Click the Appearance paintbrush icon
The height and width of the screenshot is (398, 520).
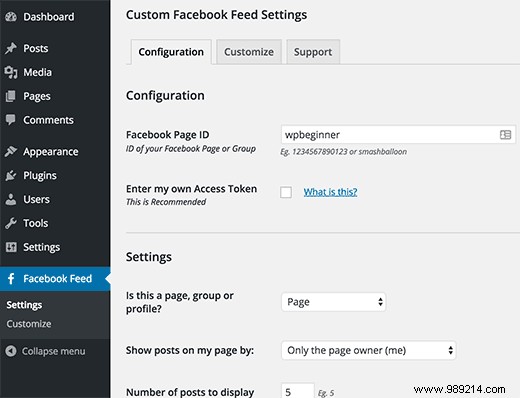[x=11, y=151]
